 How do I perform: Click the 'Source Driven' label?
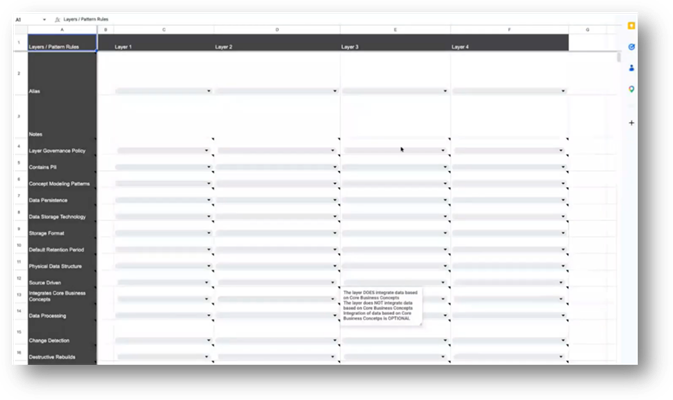pos(45,283)
